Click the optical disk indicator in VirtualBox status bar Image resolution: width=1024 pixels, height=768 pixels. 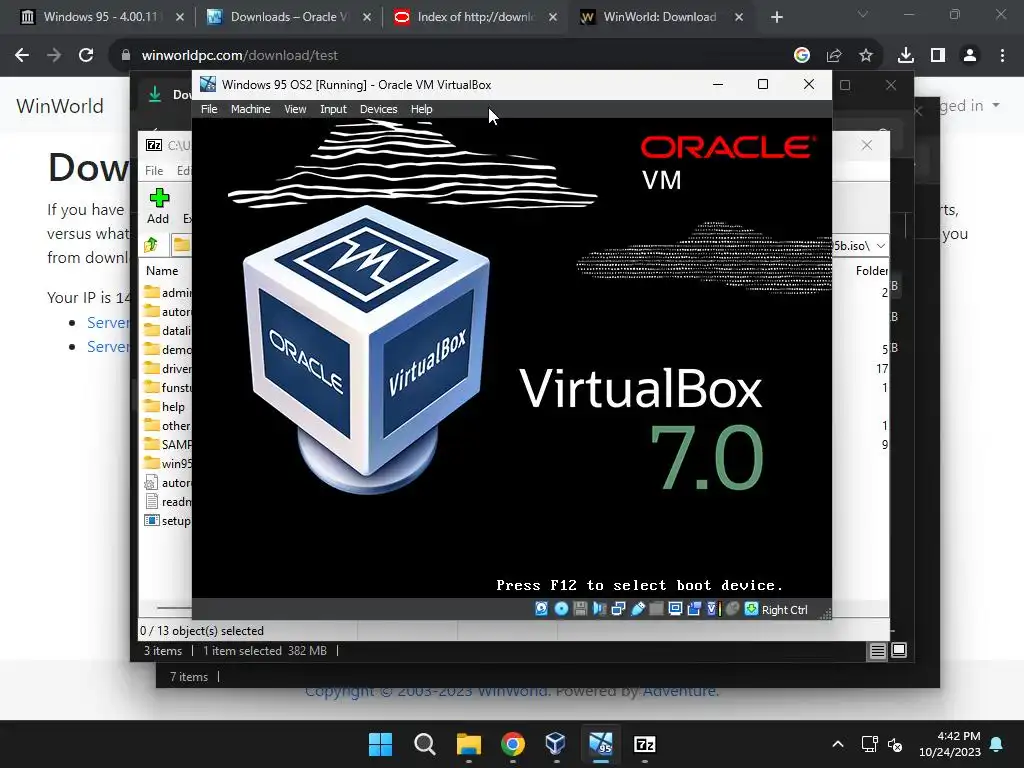[x=561, y=609]
